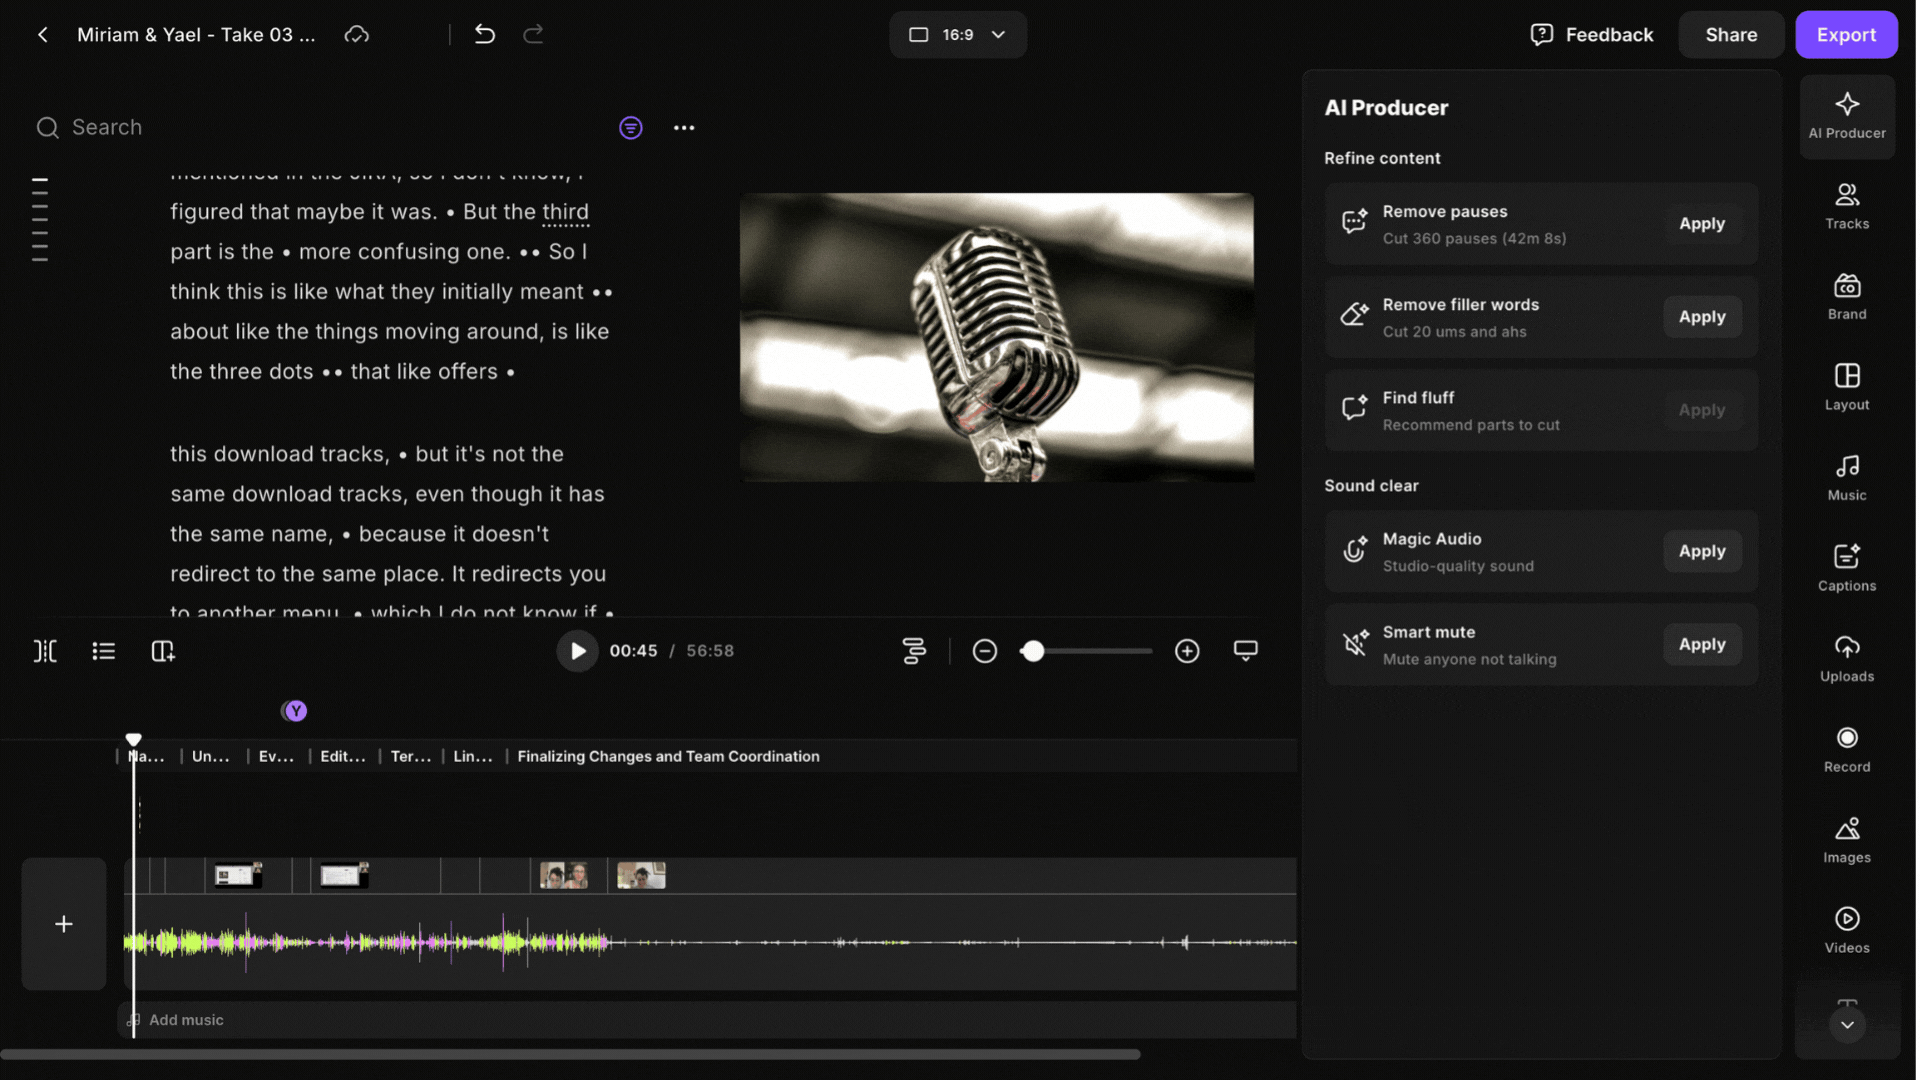Apply Magic Audio studio-quality sound

click(x=1702, y=551)
